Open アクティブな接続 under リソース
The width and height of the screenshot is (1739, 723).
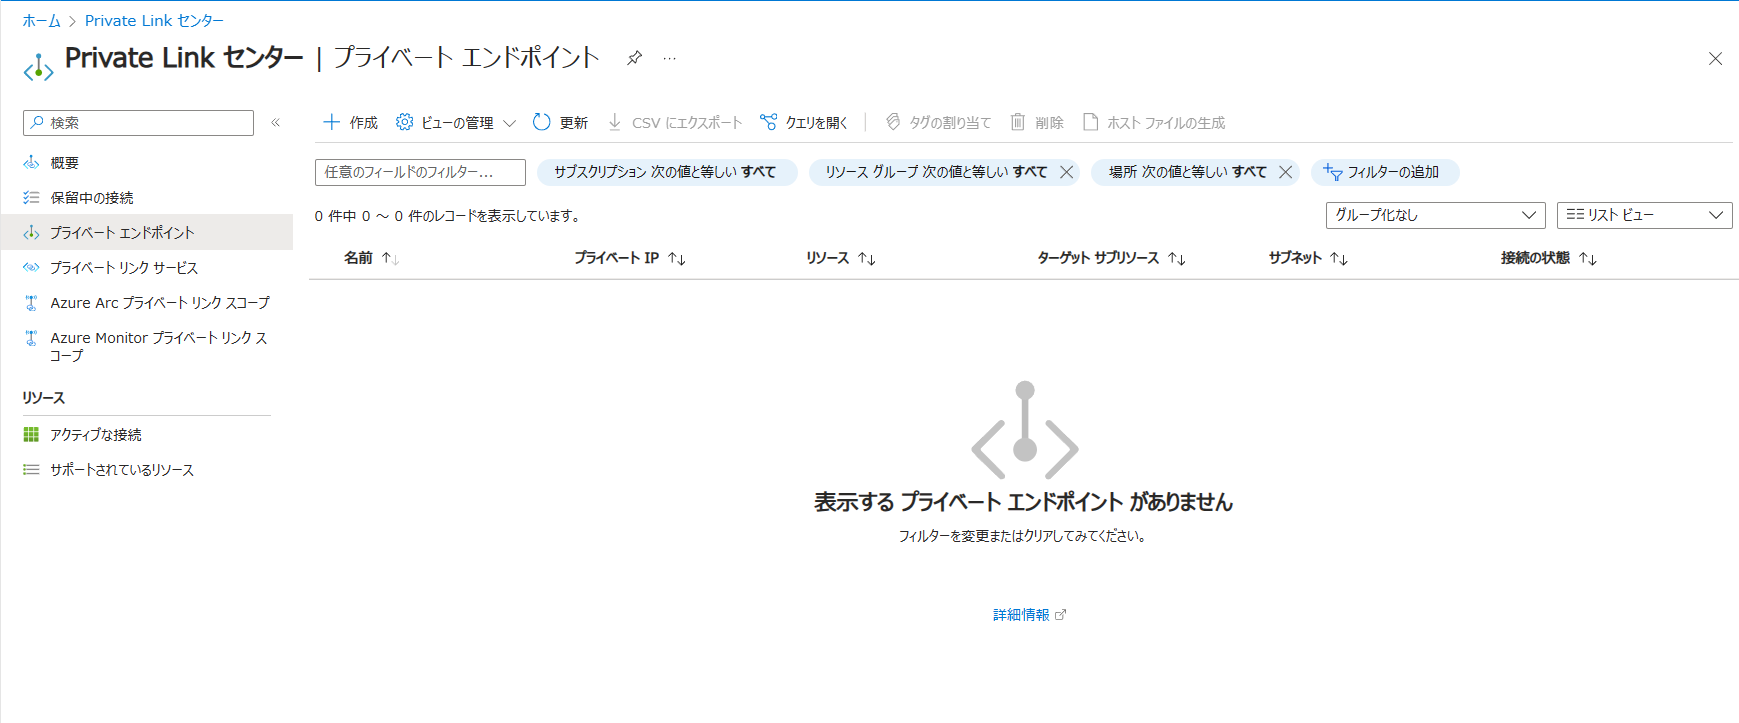[95, 435]
